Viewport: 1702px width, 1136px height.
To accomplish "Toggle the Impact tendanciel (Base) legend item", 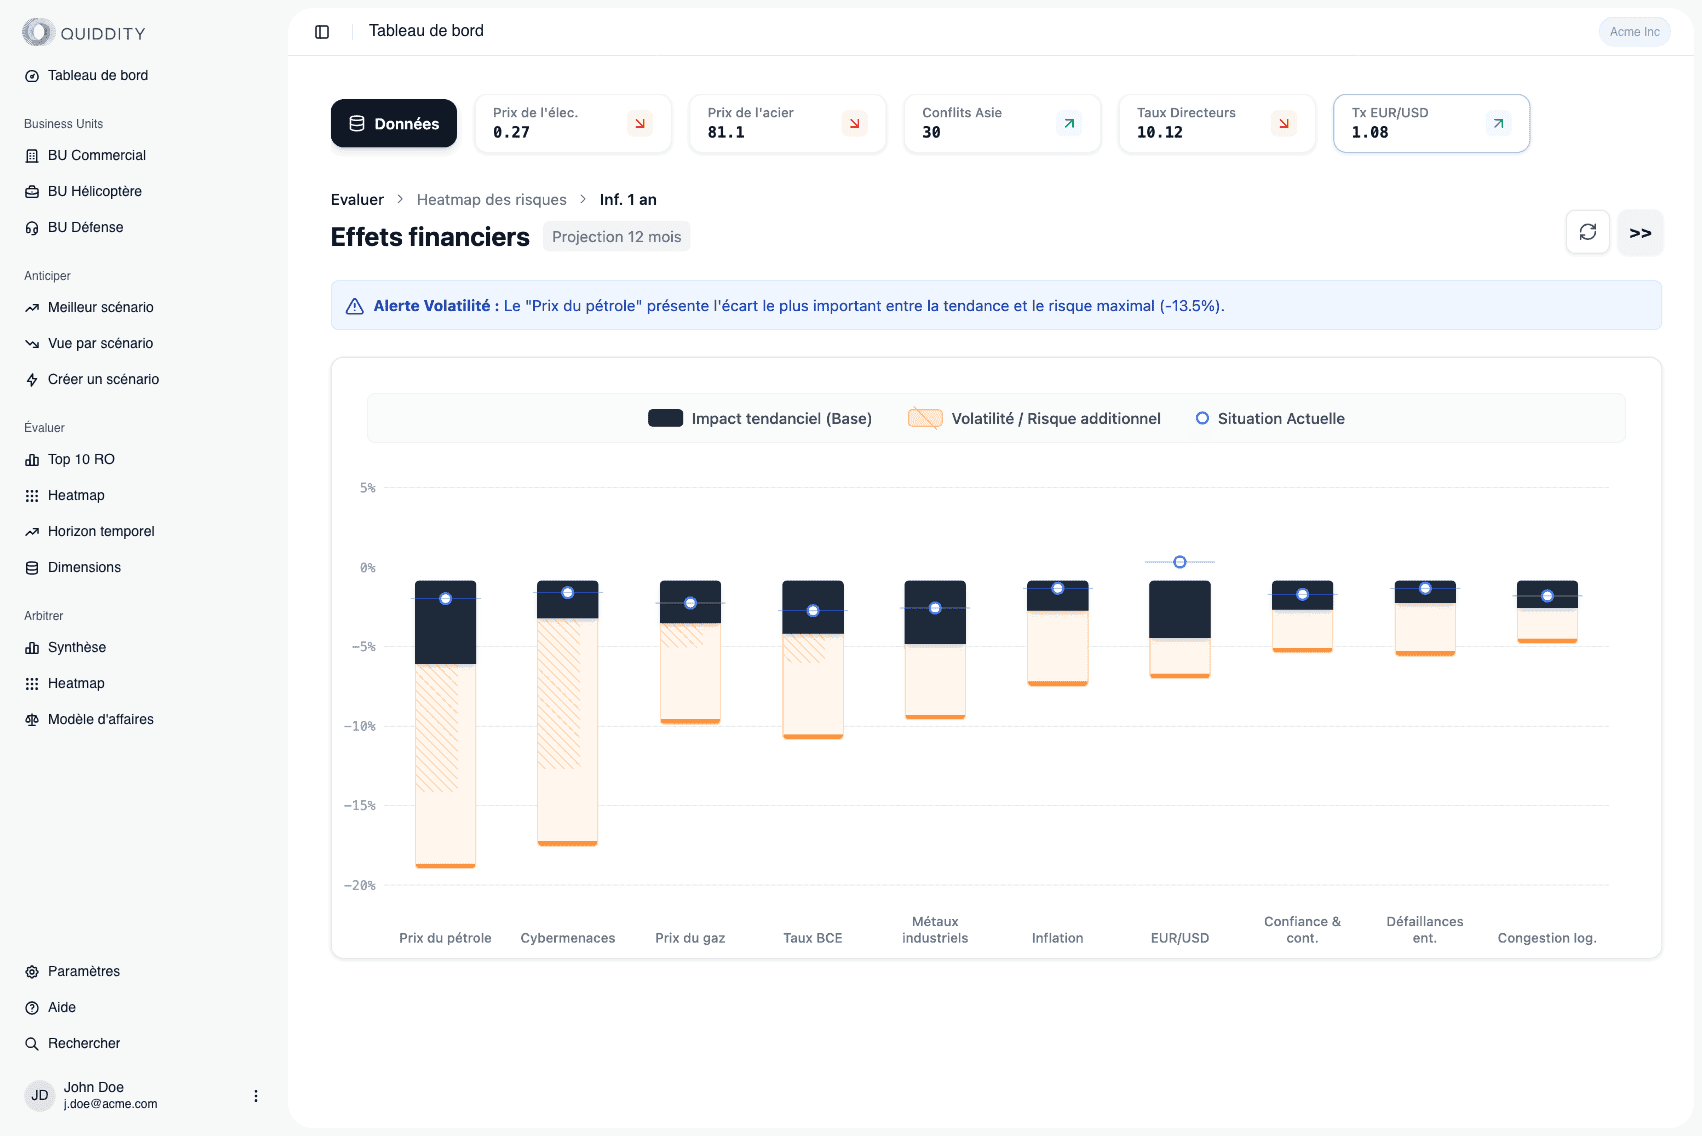I will tap(760, 418).
